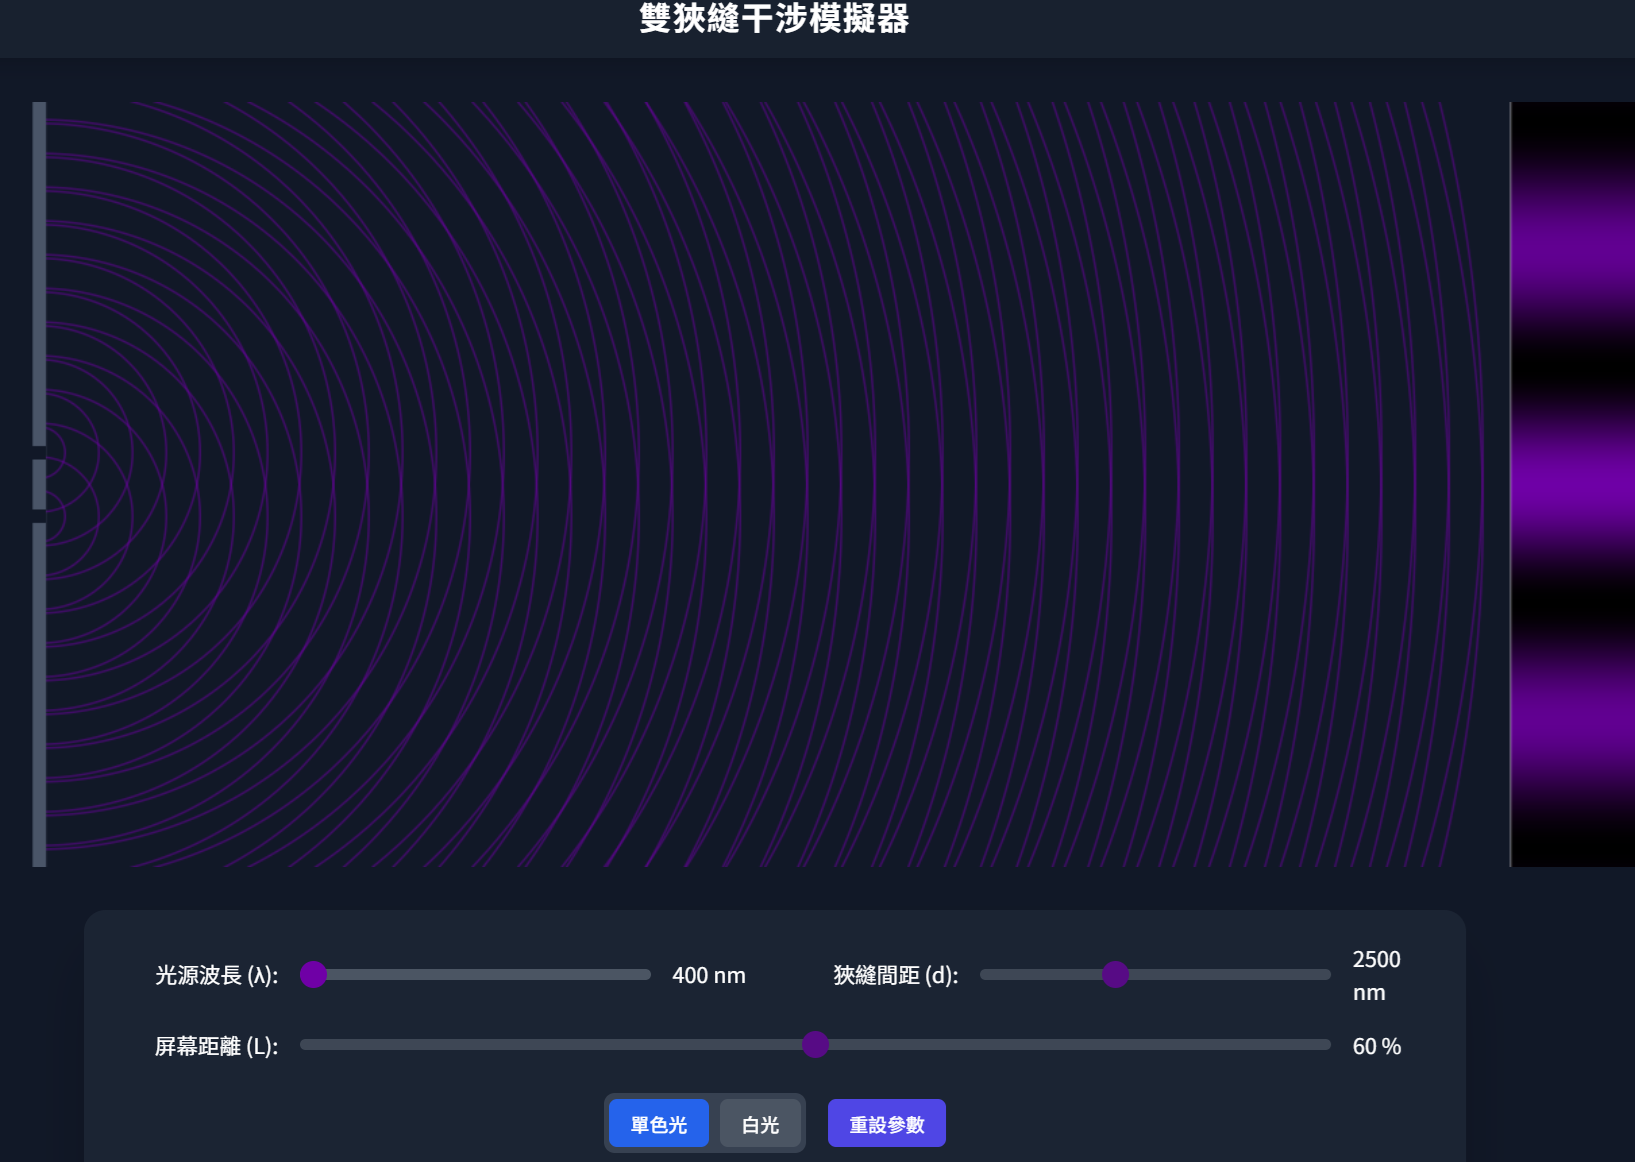The image size is (1635, 1162).
Task: Click the 60 % screen distance value
Action: pyautogui.click(x=1376, y=1046)
